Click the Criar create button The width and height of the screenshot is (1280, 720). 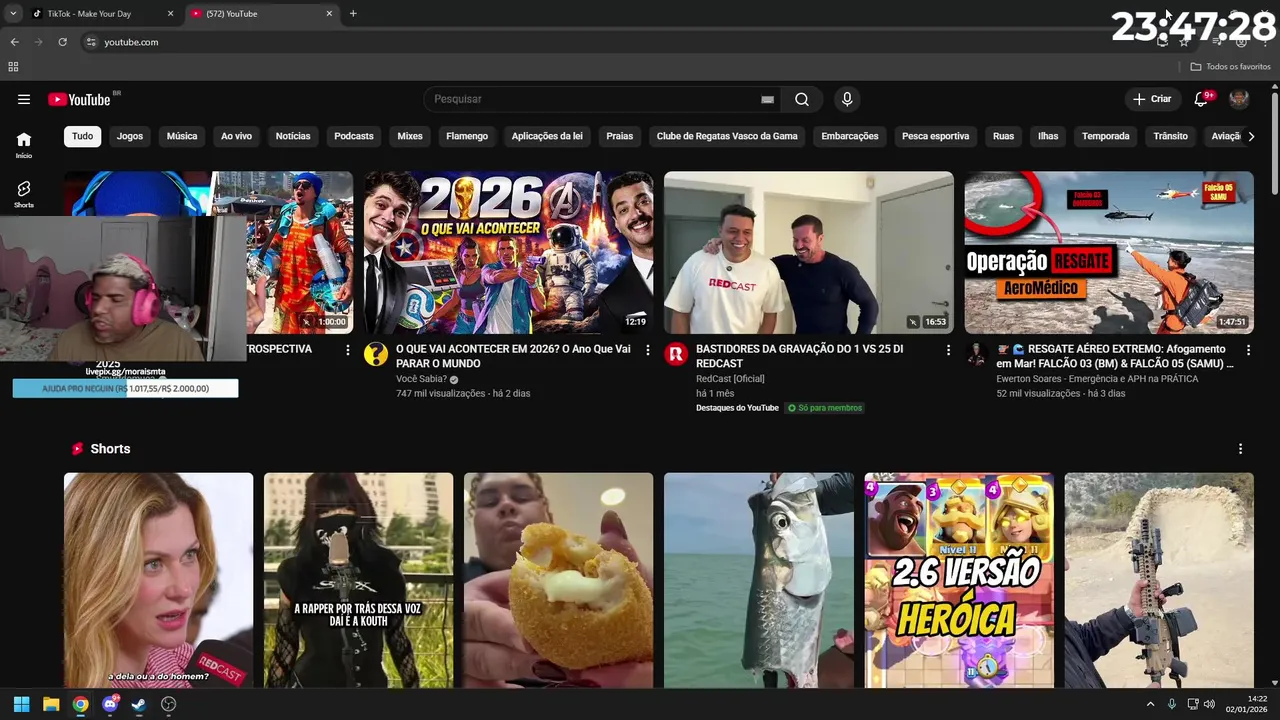[1152, 99]
